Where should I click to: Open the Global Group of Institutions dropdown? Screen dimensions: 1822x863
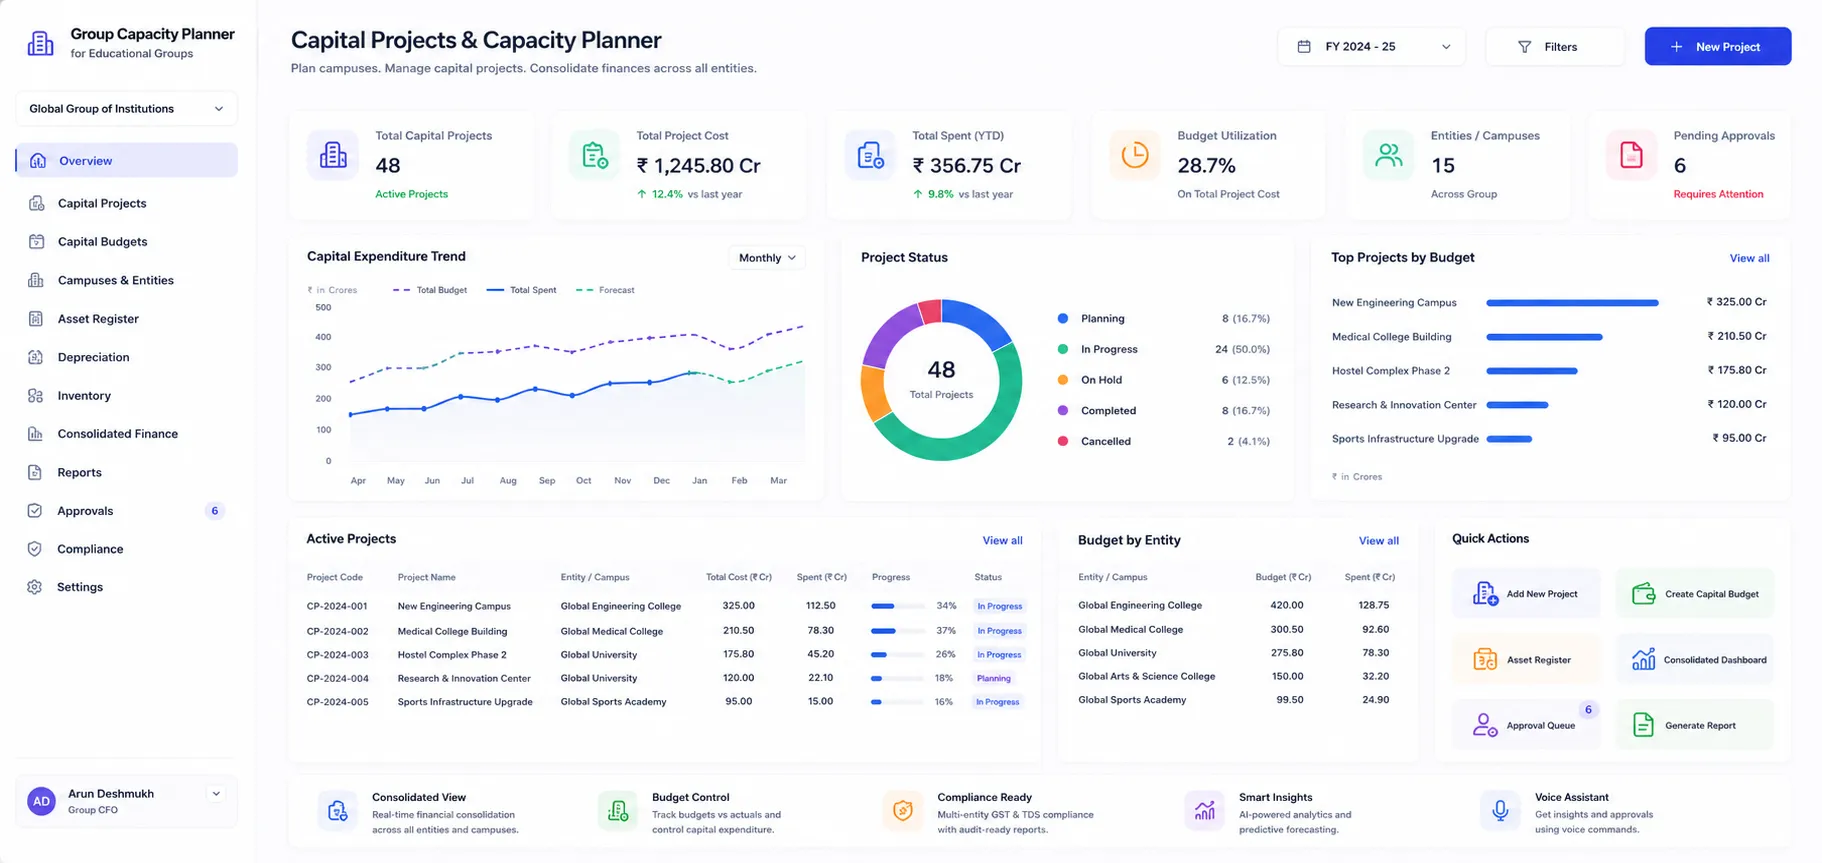(126, 109)
